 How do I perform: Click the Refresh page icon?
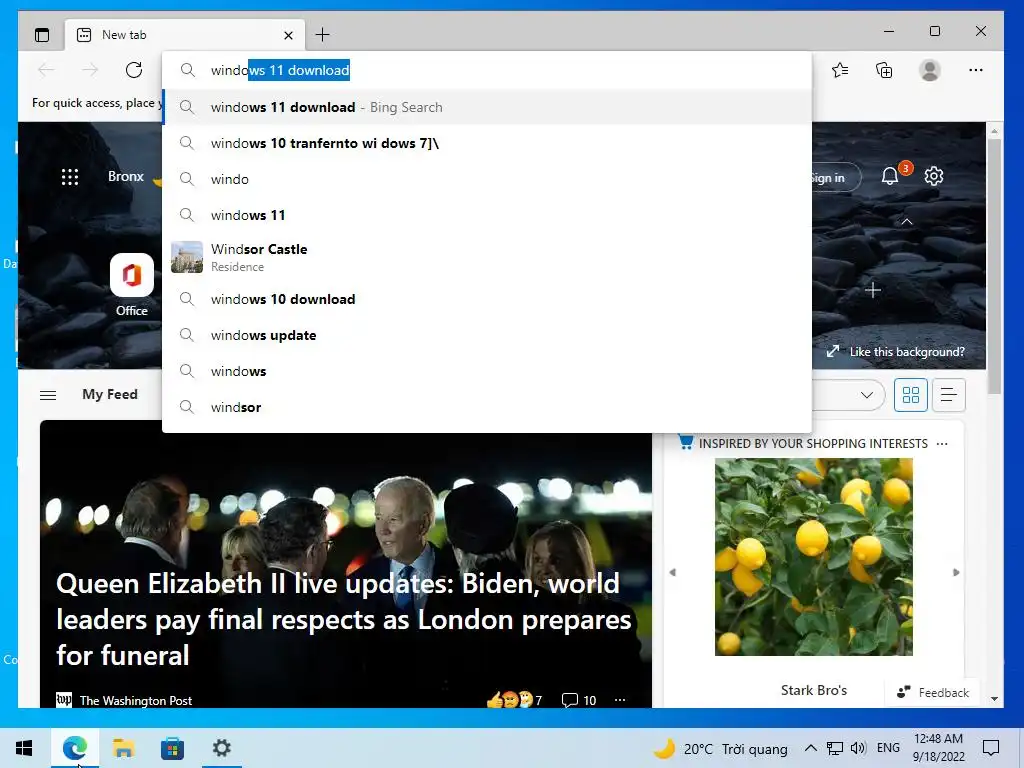click(x=134, y=70)
